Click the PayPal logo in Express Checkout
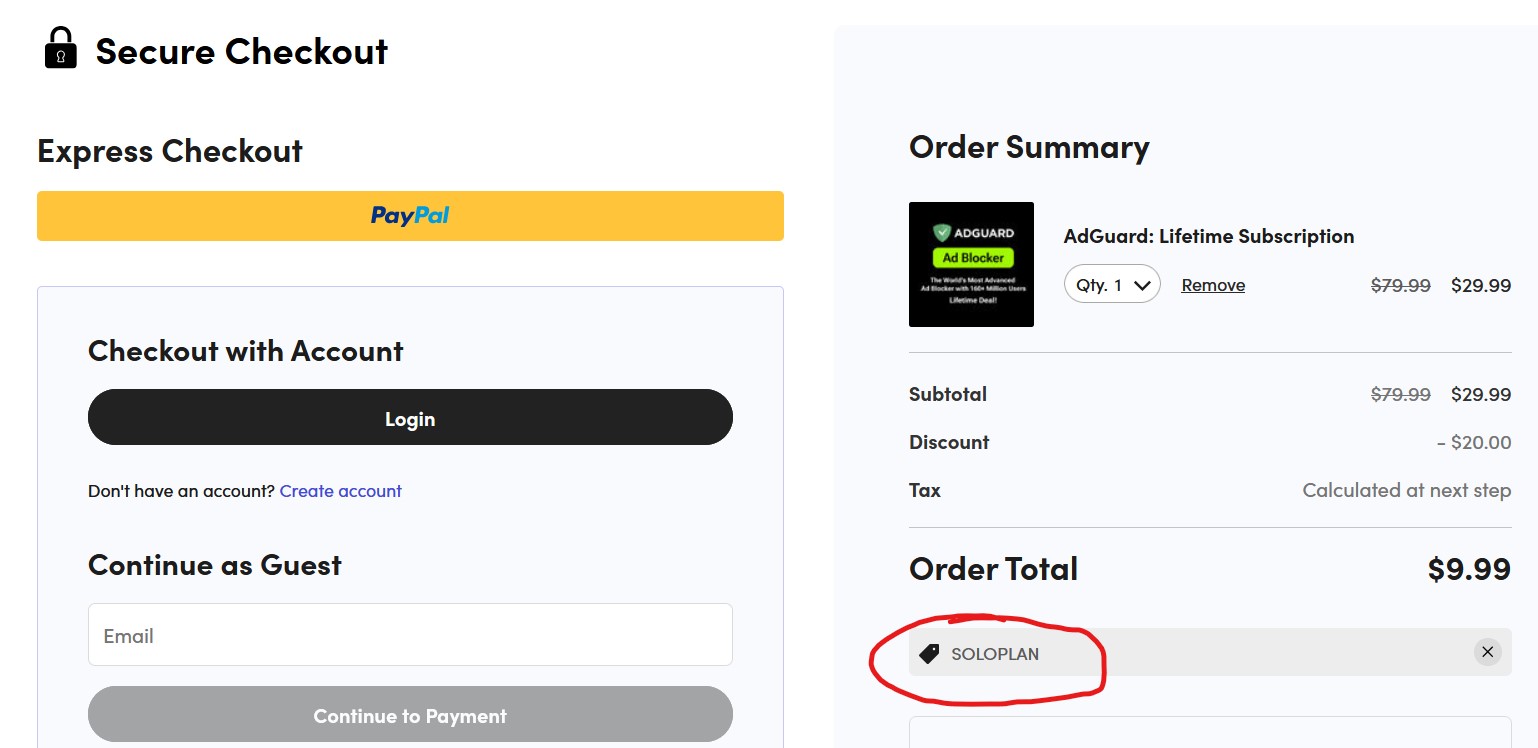This screenshot has width=1538, height=748. (x=409, y=215)
